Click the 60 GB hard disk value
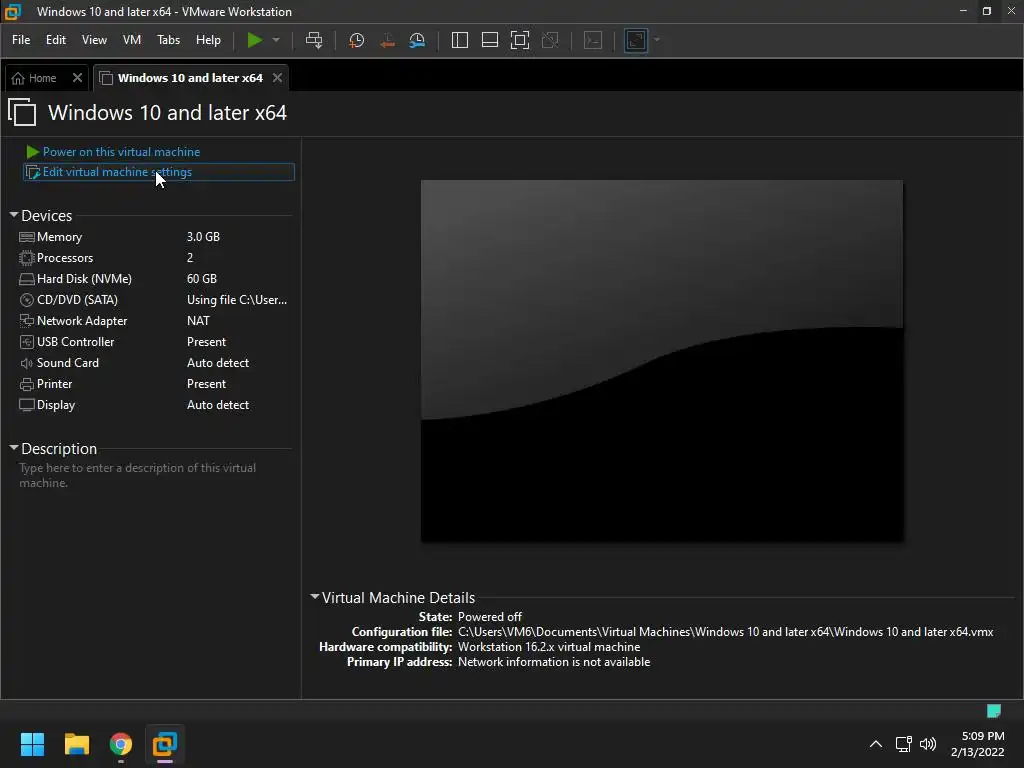Image resolution: width=1024 pixels, height=768 pixels. 202,278
